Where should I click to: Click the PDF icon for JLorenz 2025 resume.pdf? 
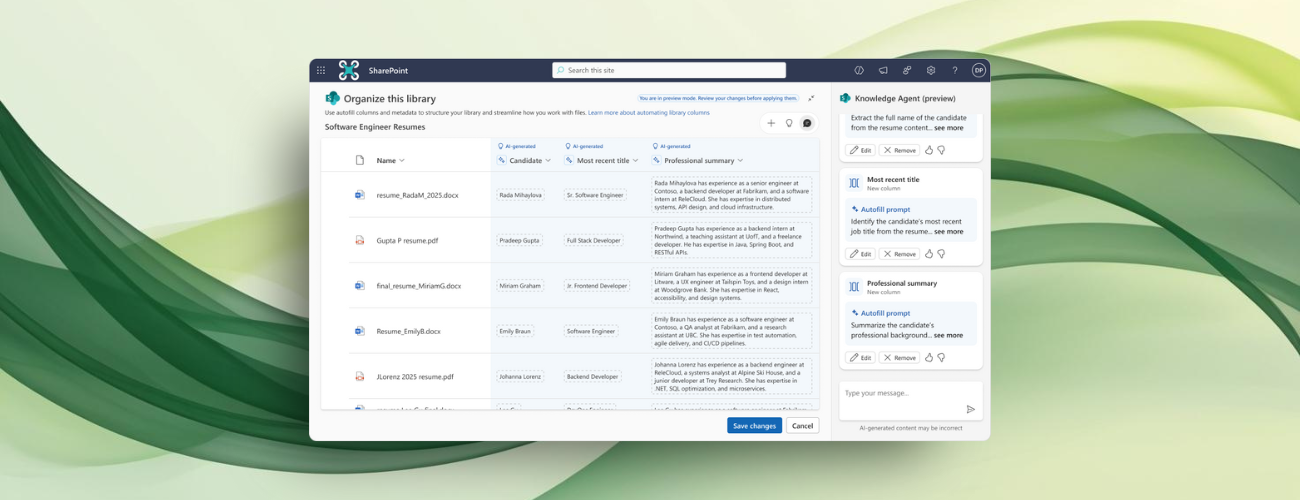click(x=359, y=376)
